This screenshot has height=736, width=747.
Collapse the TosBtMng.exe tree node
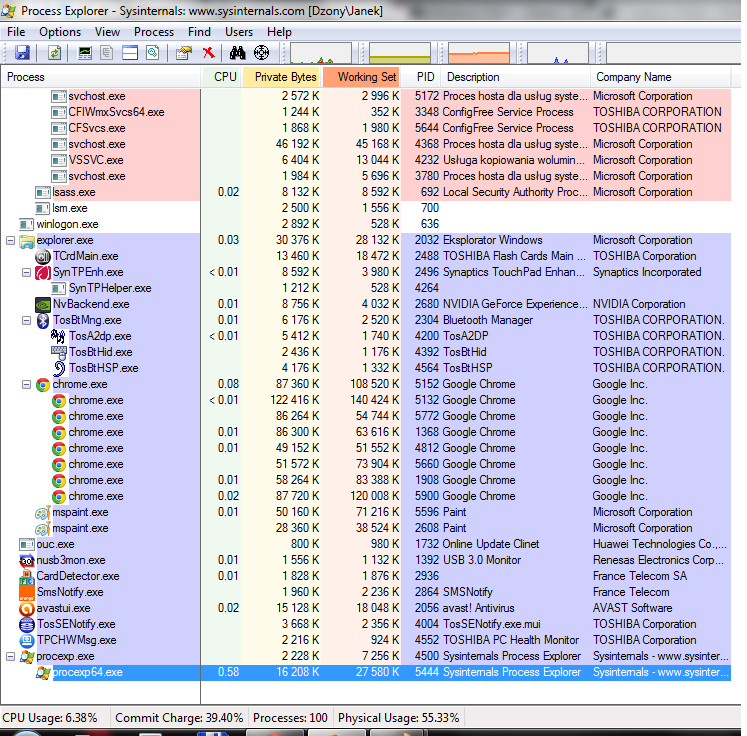click(27, 321)
